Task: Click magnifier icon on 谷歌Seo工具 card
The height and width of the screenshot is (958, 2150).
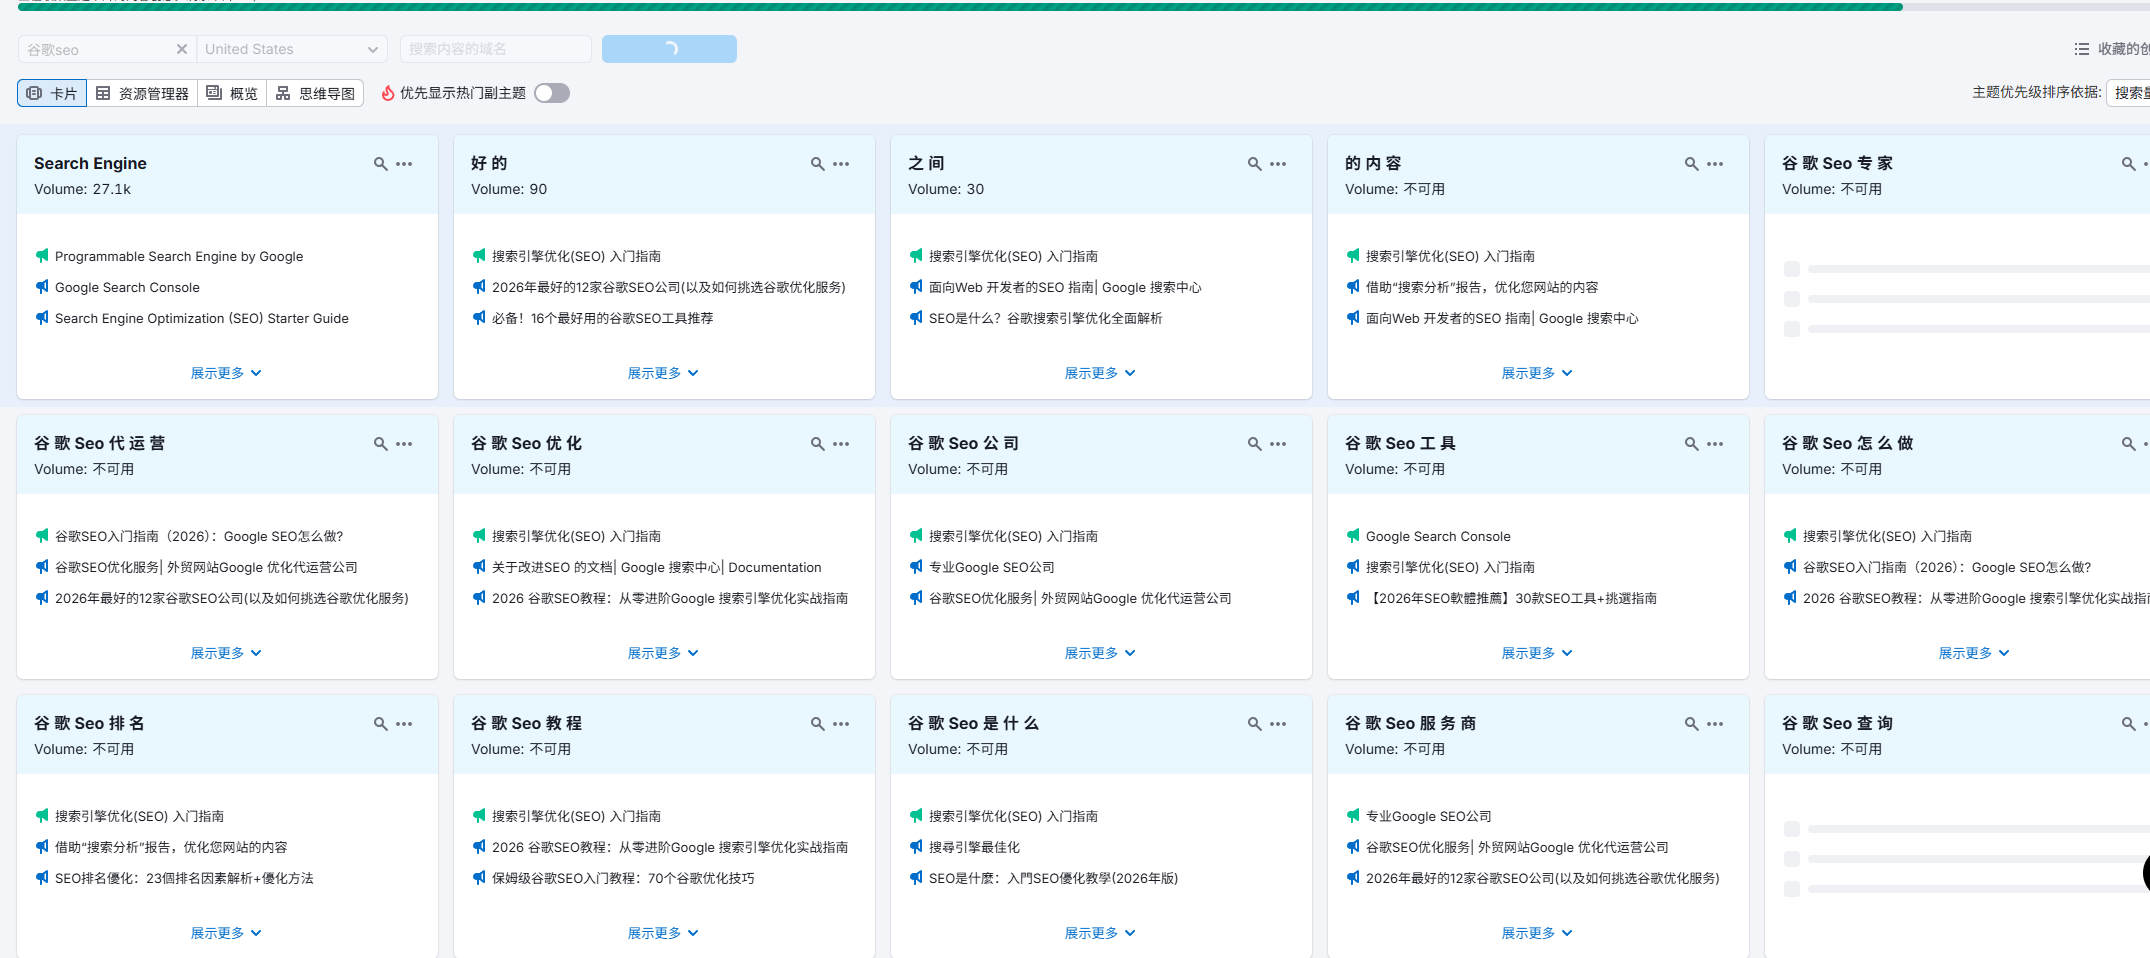Action: (1692, 444)
